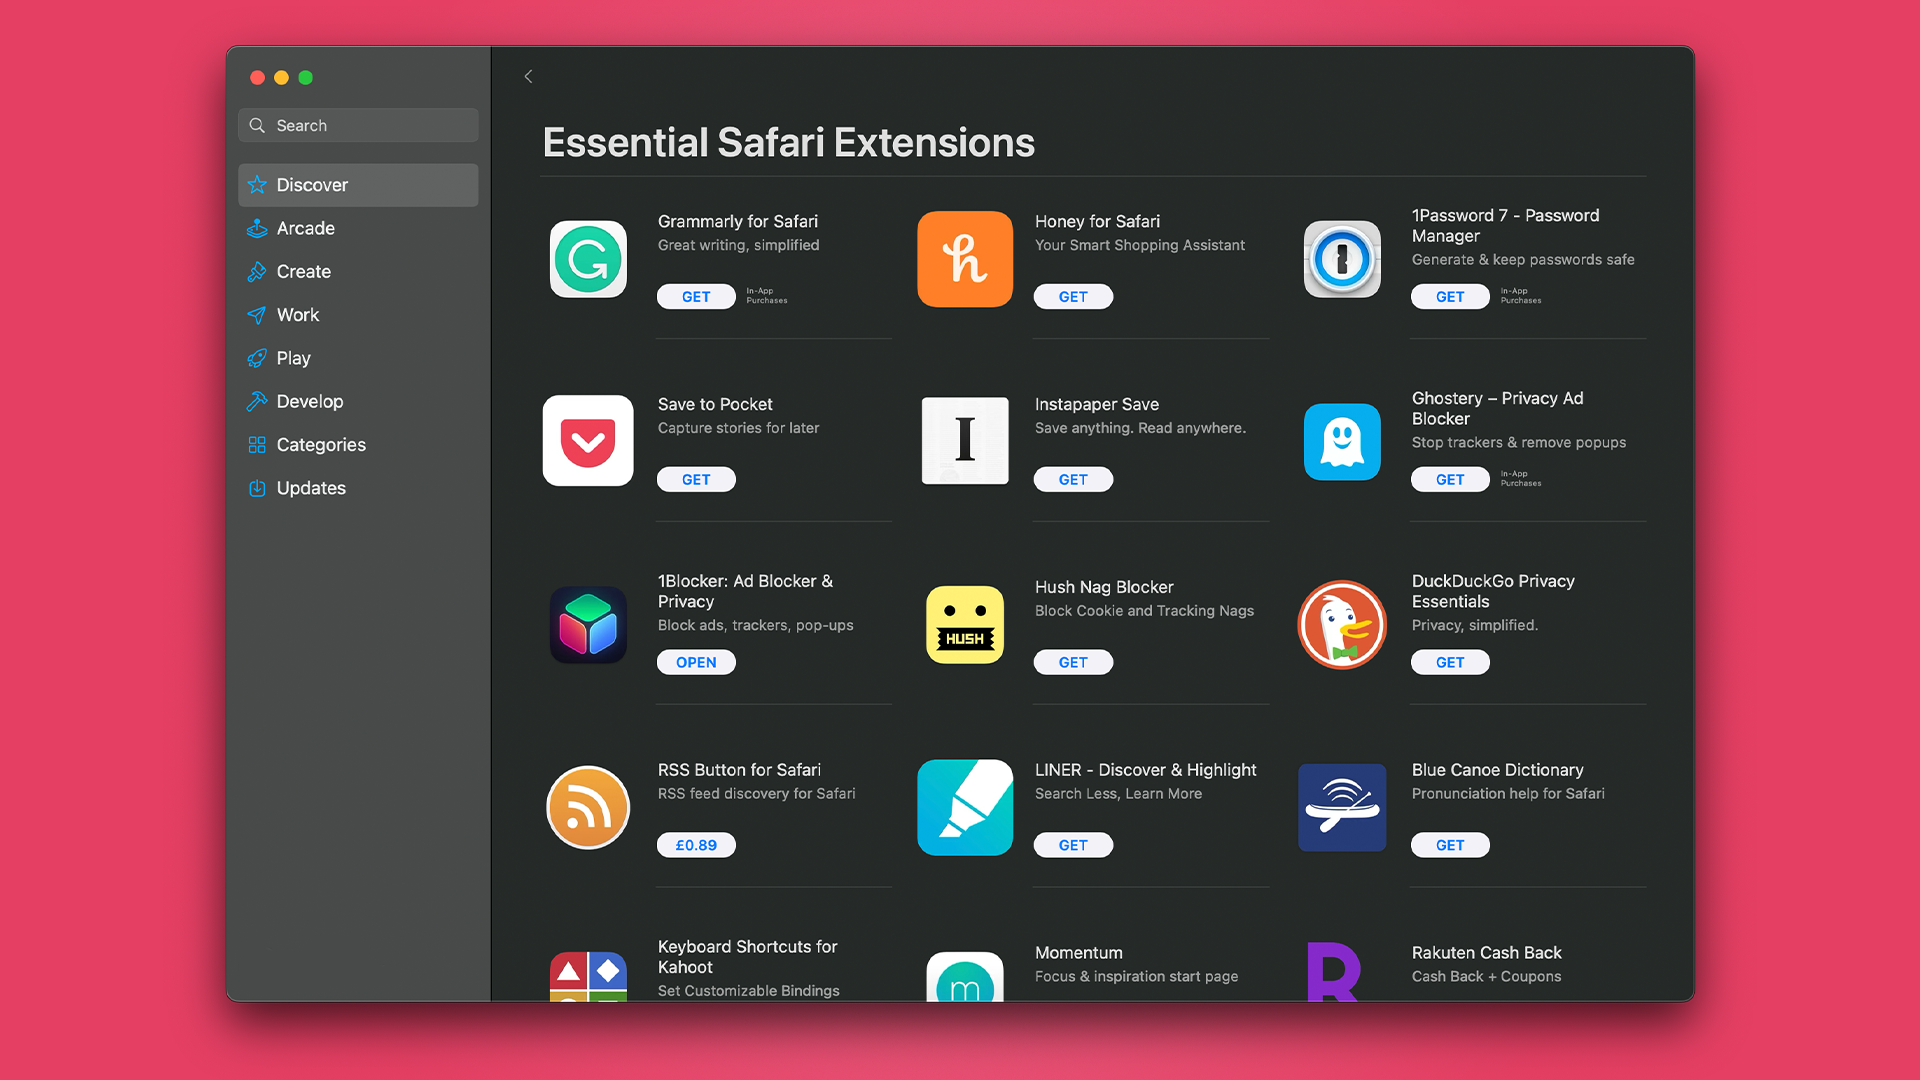Click the £0.89 price button for RSS Button
1920x1080 pixels.
[696, 844]
